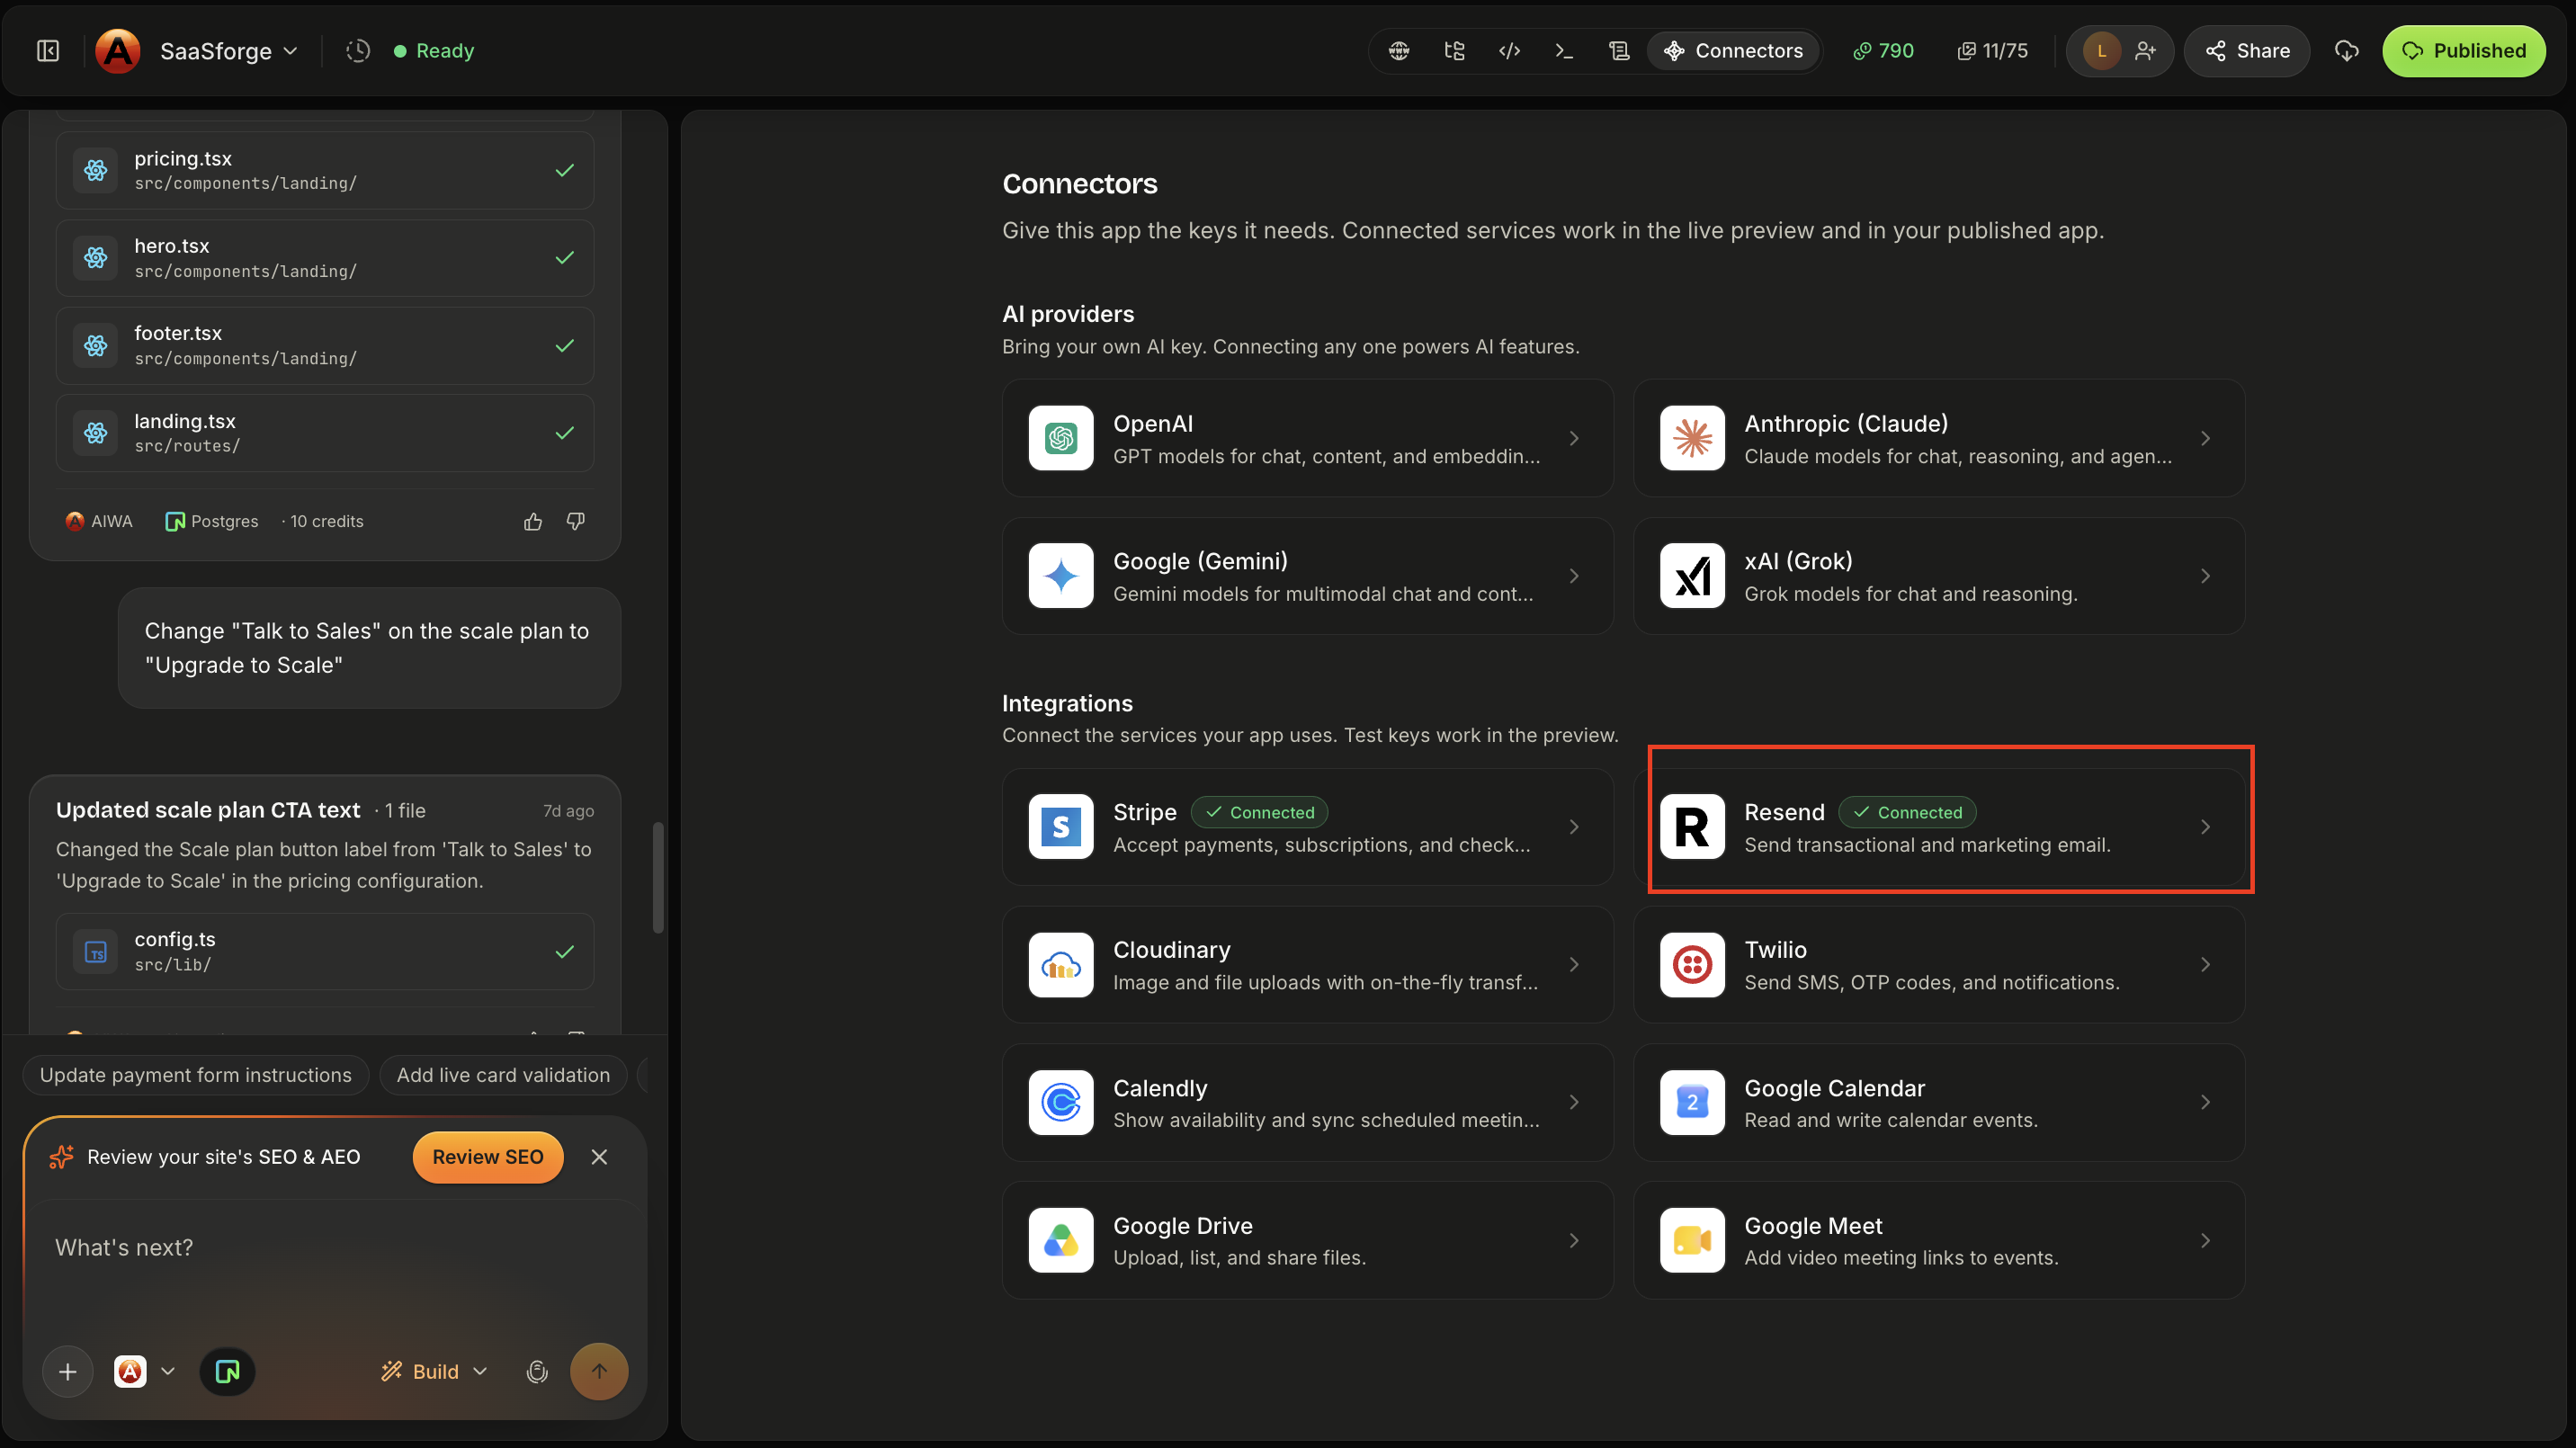The image size is (2576, 1448).
Task: Activate the microphone voice input
Action: tap(537, 1372)
